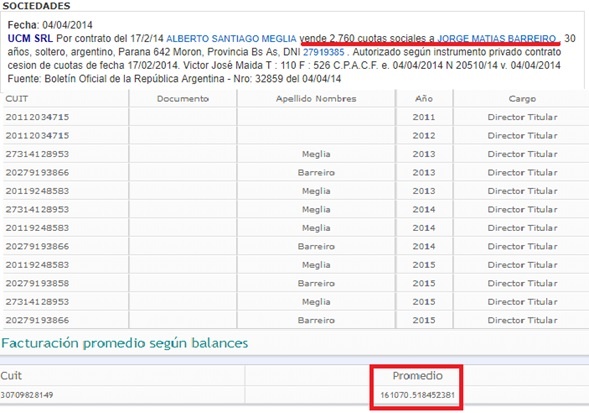This screenshot has height=413, width=589.
Task: Click the Promedio value 161070.518452381
Action: (417, 395)
